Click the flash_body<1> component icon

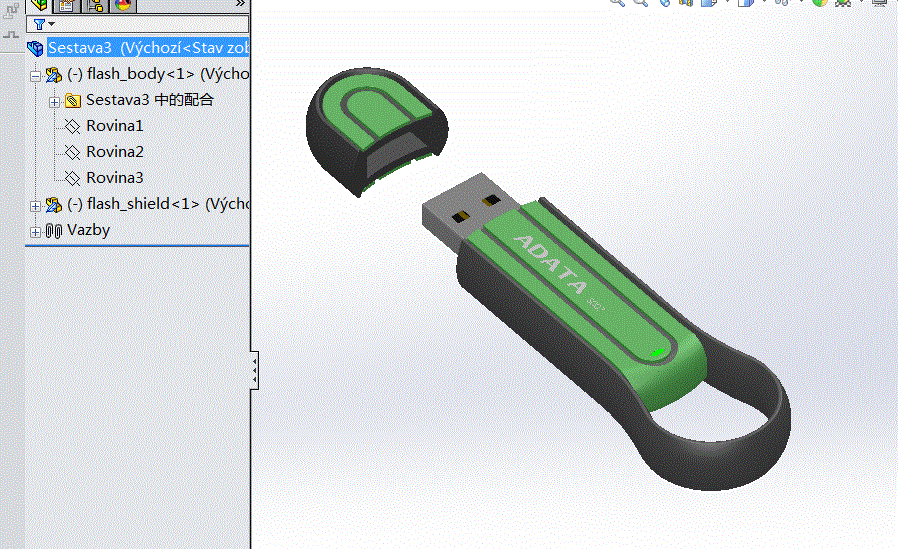coord(53,74)
